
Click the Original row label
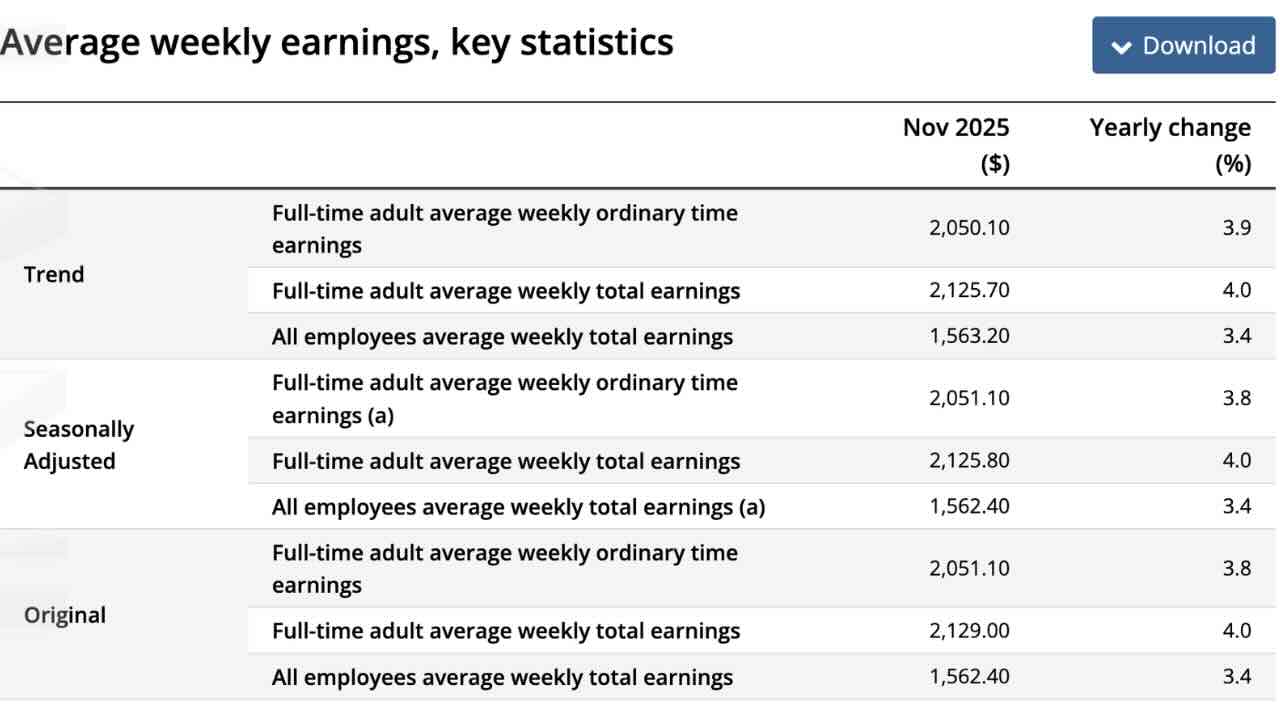pyautogui.click(x=64, y=615)
